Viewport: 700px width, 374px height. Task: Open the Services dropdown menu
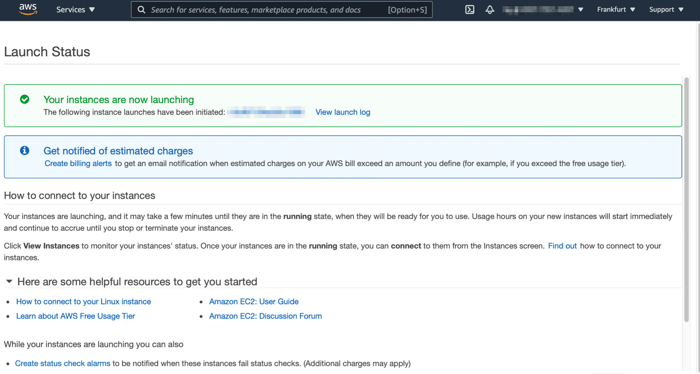75,9
